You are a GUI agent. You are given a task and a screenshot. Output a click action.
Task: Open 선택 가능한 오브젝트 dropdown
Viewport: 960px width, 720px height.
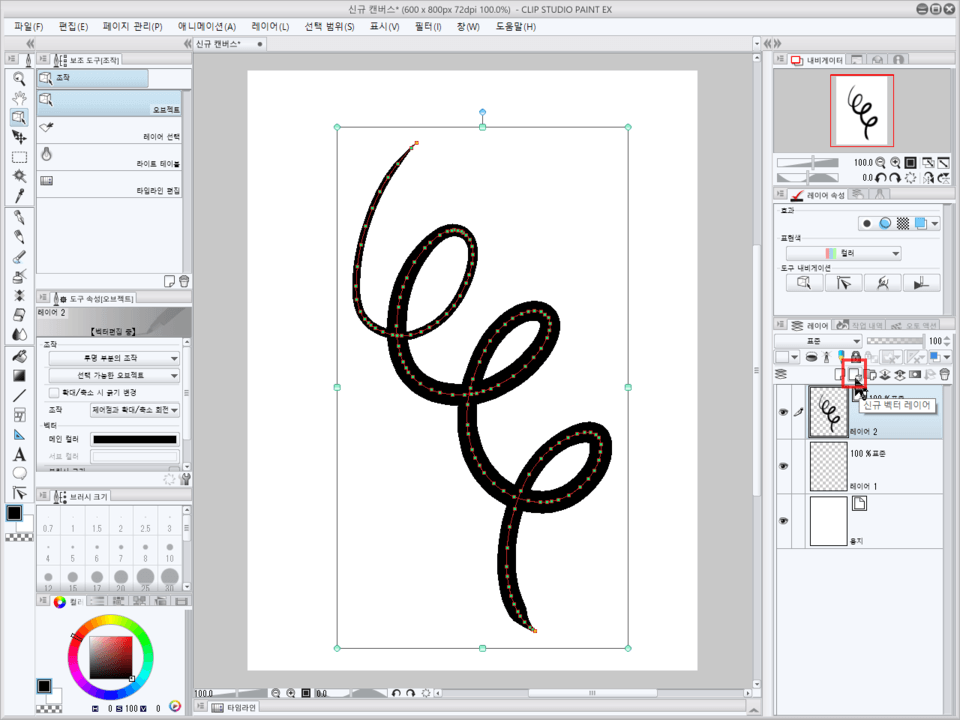[114, 375]
